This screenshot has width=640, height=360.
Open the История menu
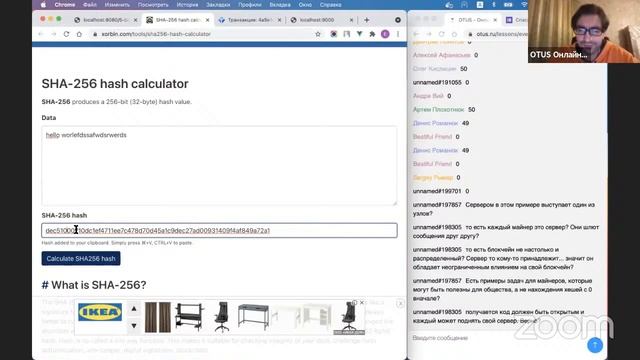point(187,5)
